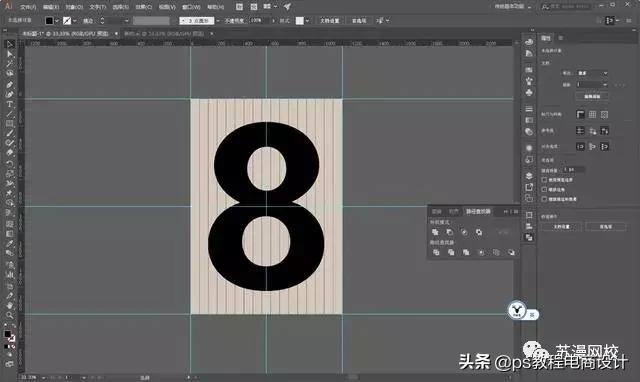Open the brush definition 点圆形 dropdown

click(218, 21)
